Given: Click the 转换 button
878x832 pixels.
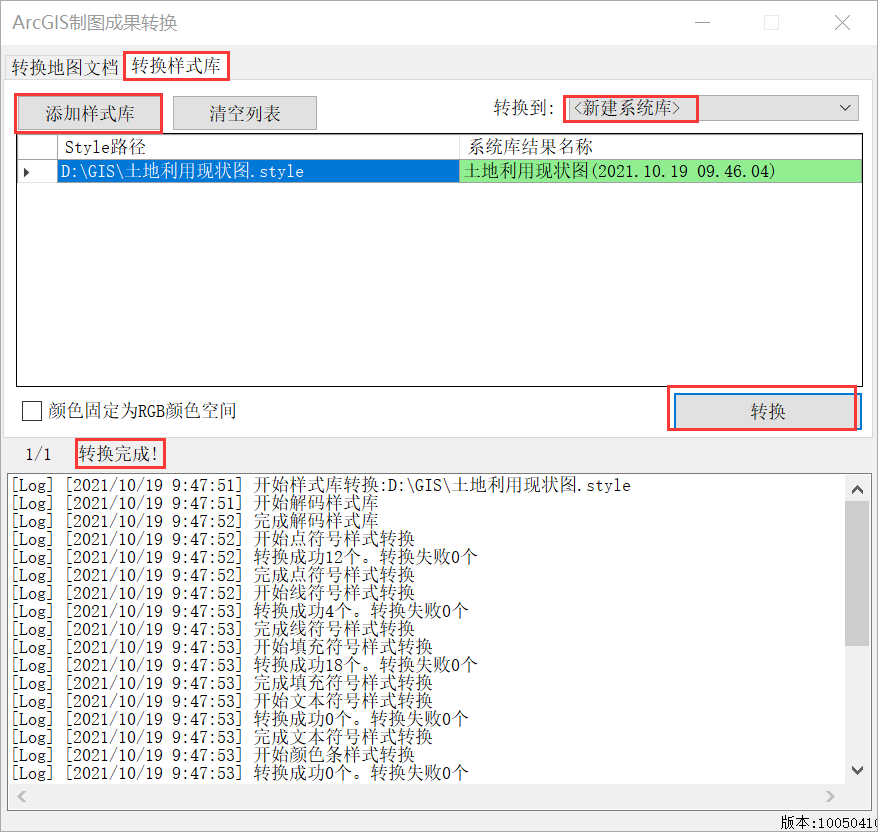Looking at the screenshot, I should (x=767, y=412).
